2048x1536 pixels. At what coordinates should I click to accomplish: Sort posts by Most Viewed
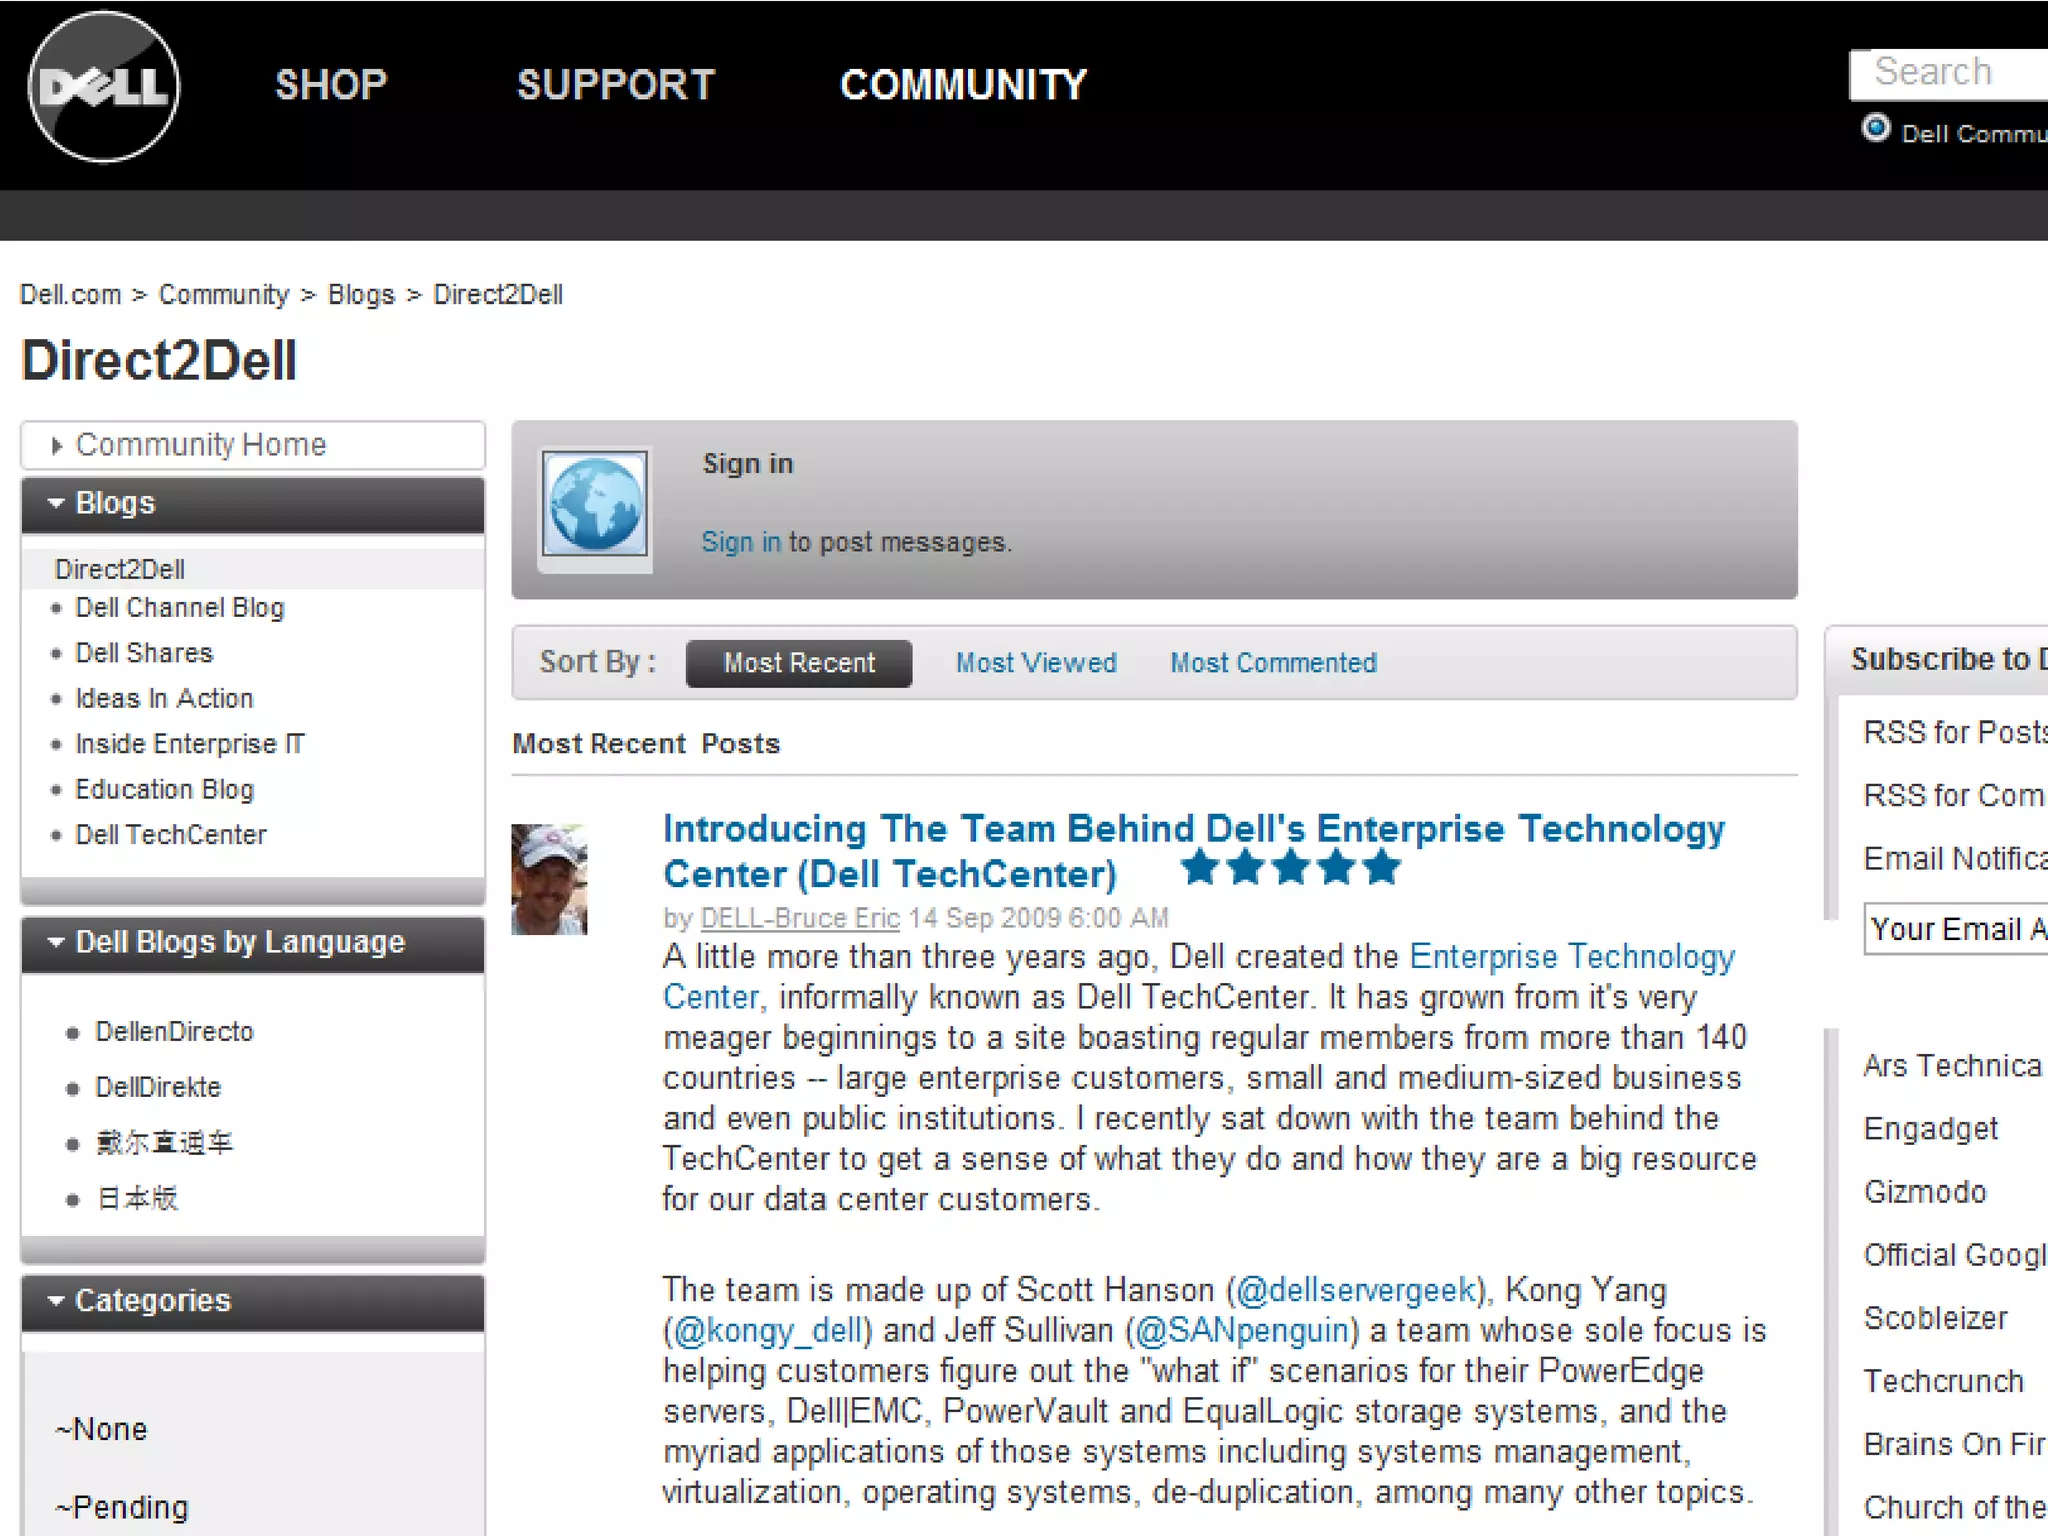[x=1036, y=663]
